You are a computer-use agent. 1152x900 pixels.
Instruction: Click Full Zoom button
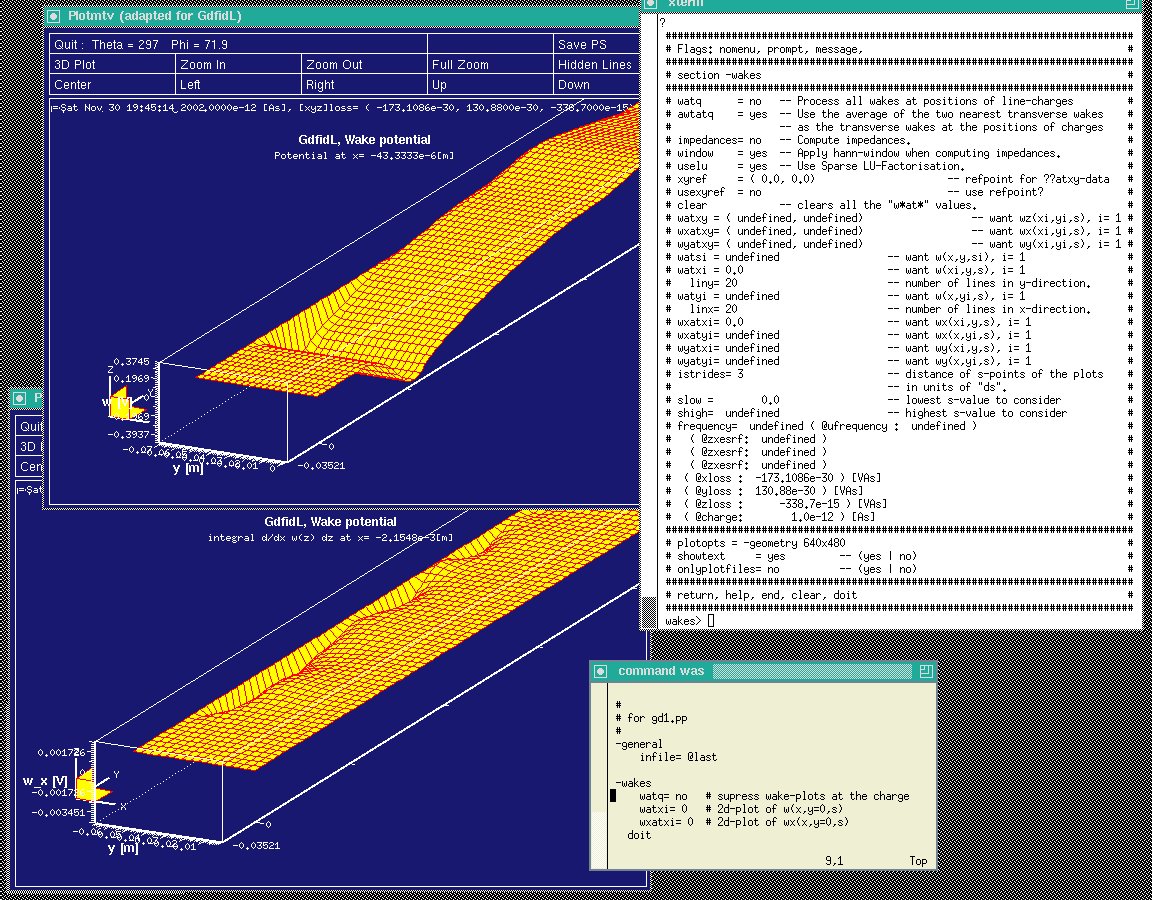click(490, 64)
